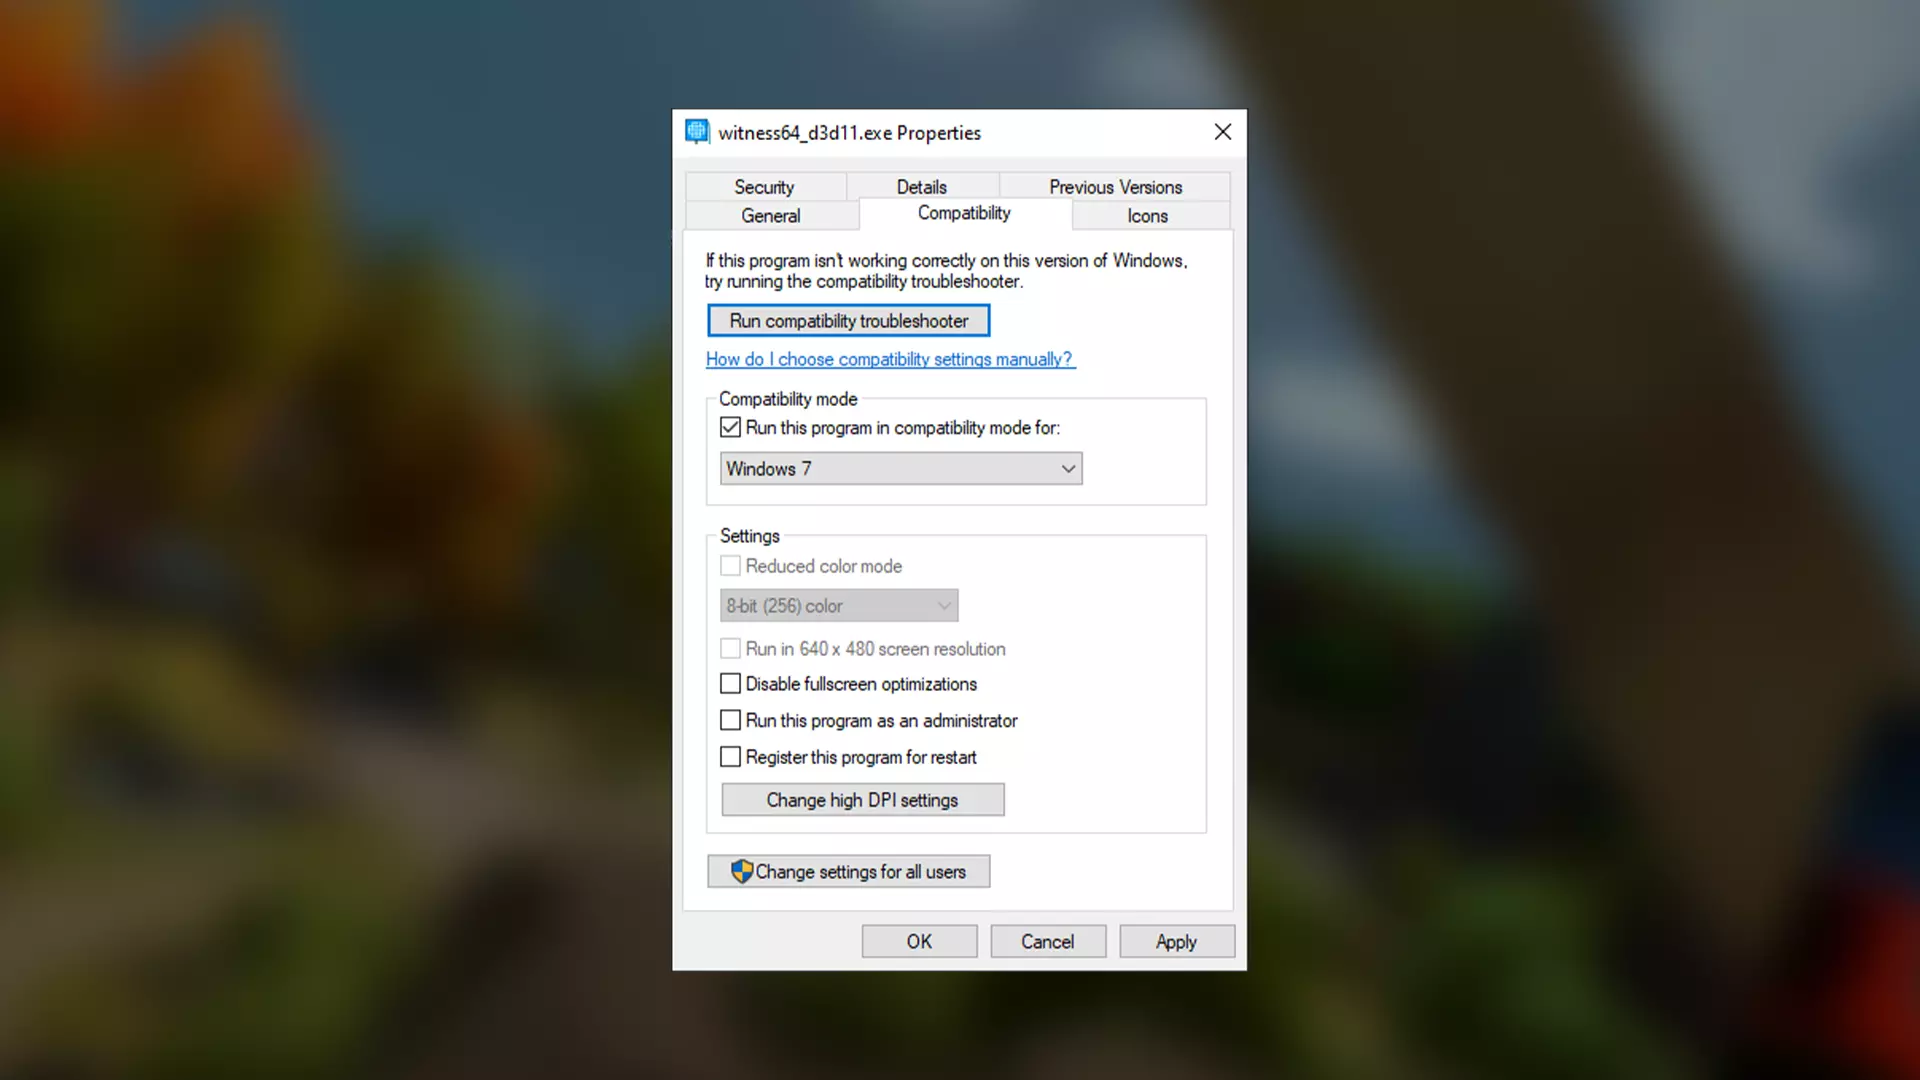Open the choose compatibility settings manually link

tap(890, 359)
